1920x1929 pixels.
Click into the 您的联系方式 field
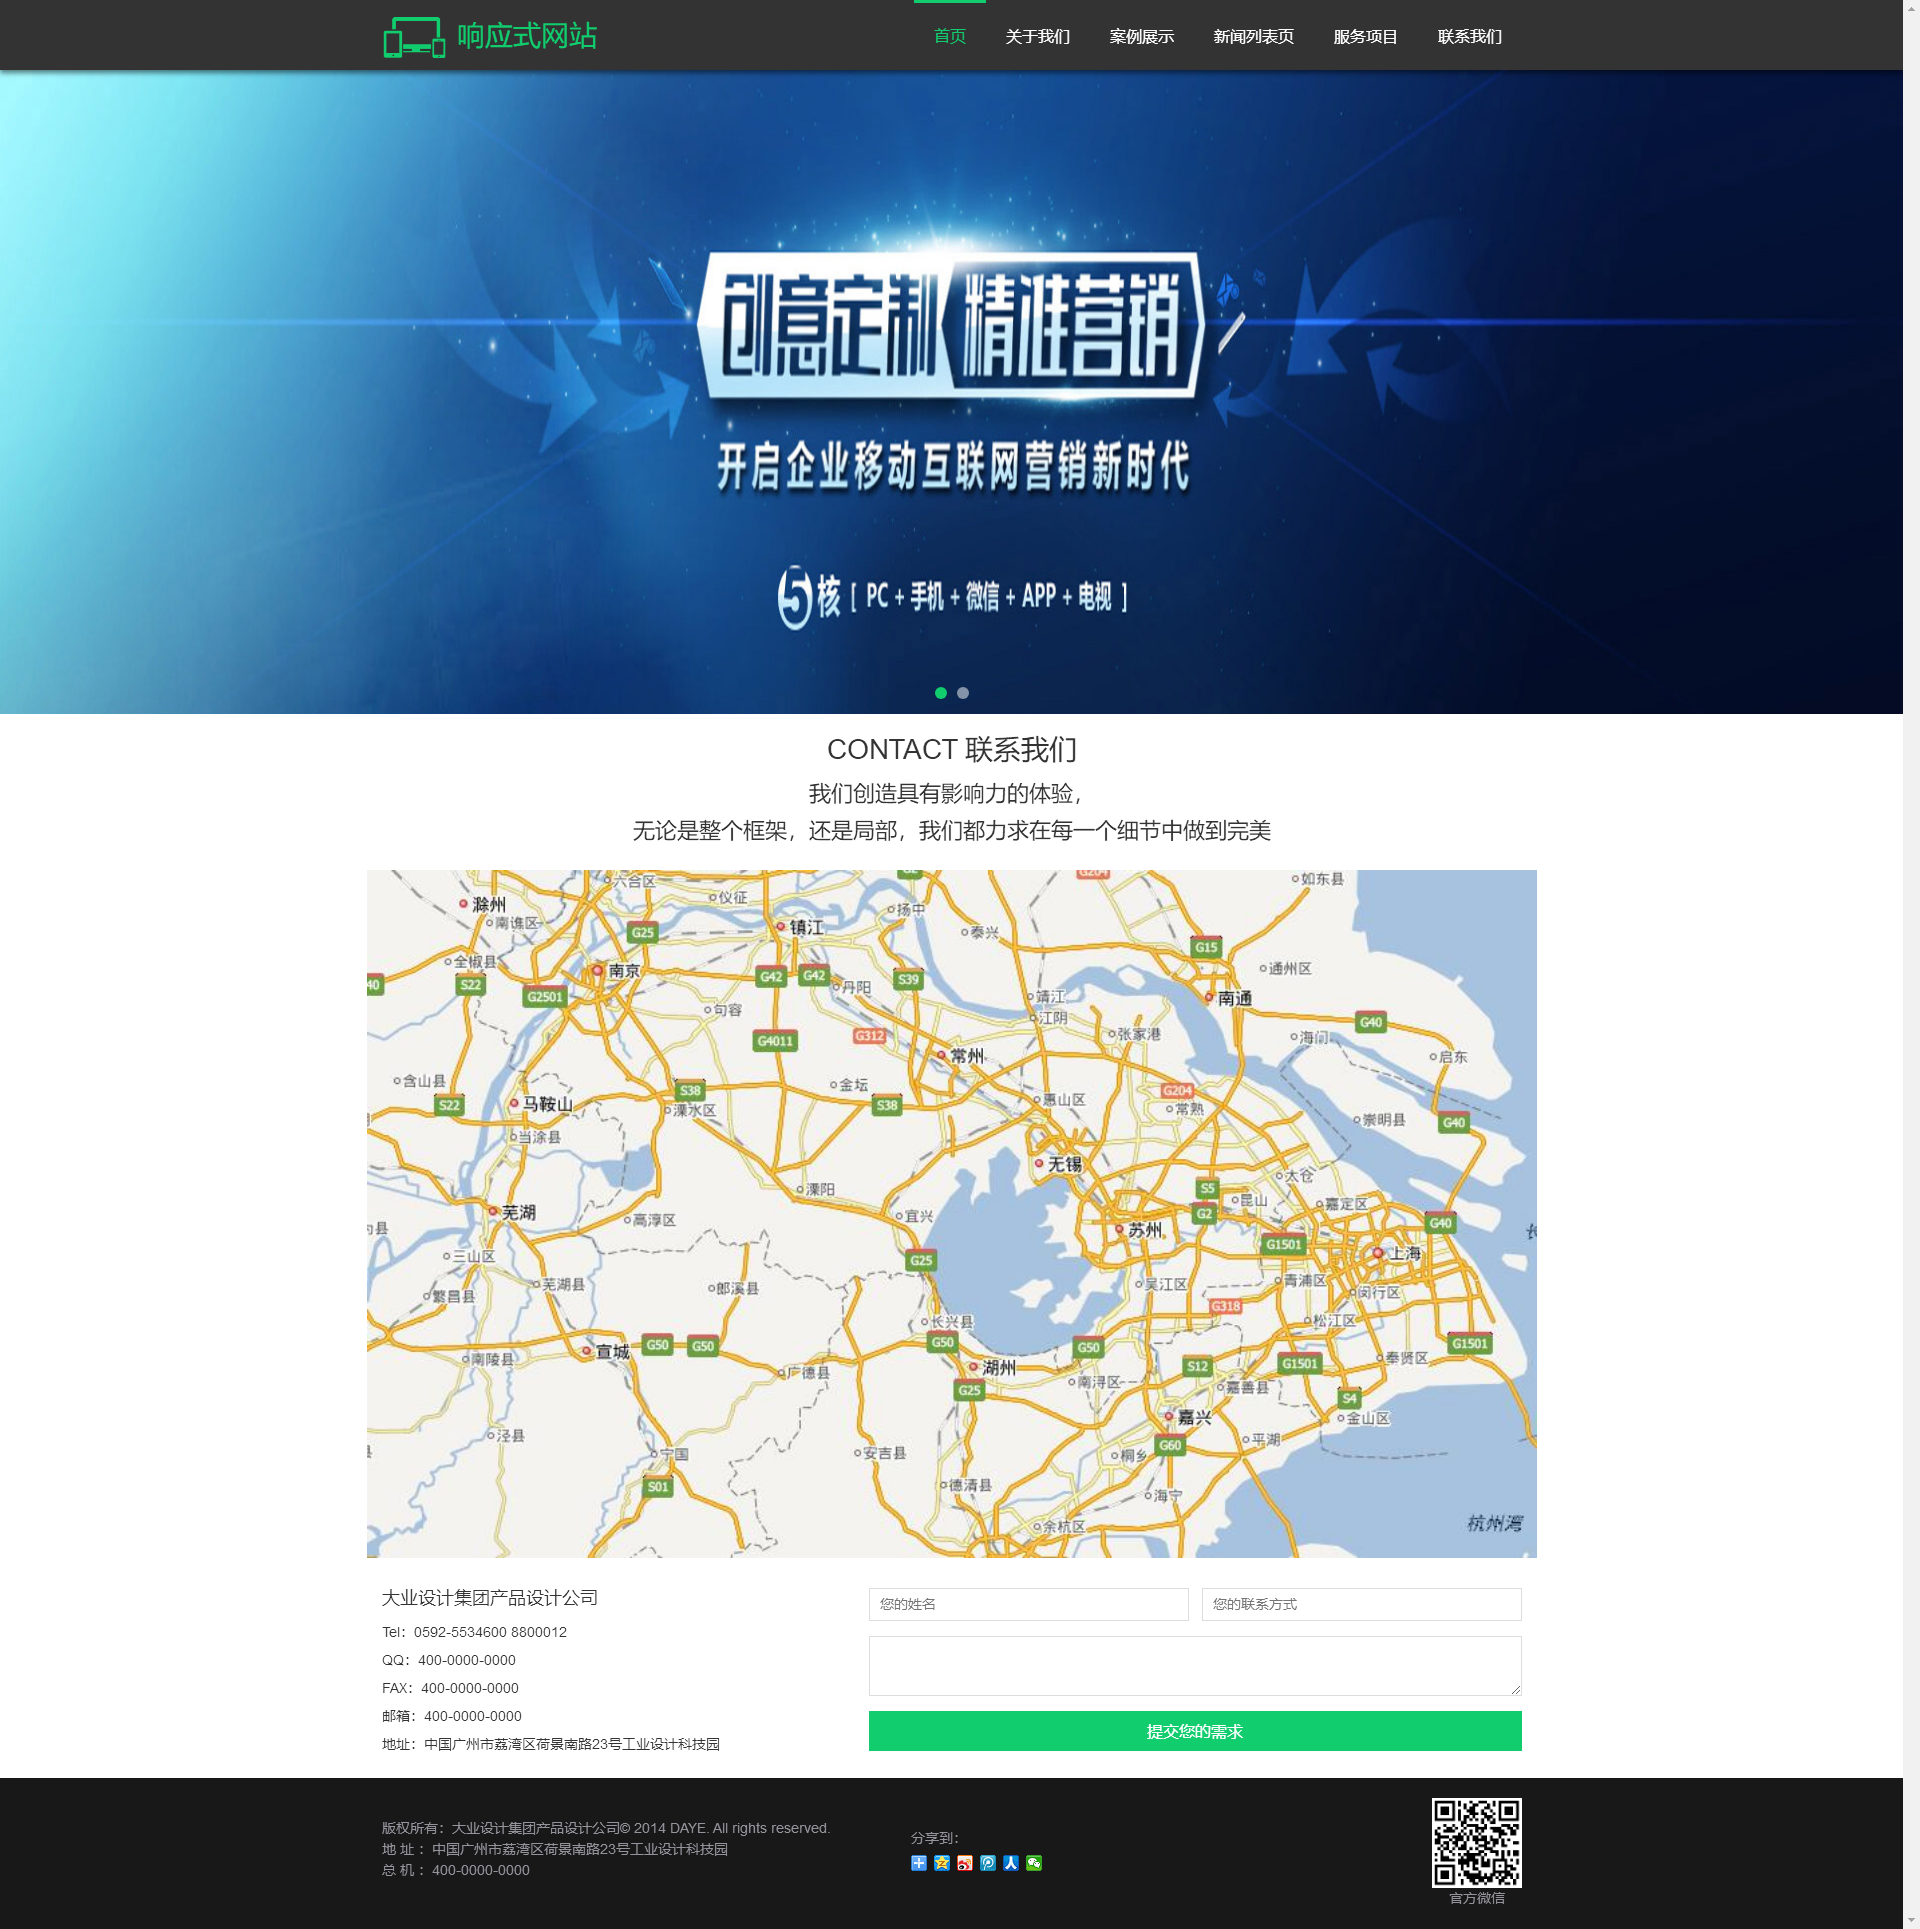[x=1360, y=1604]
